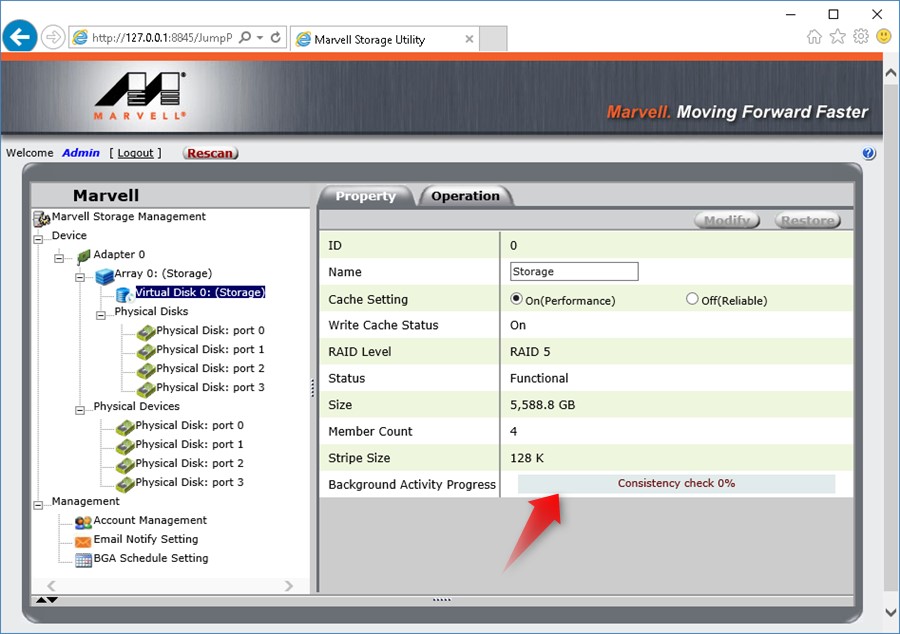Switch to the Operation tab
Image resolution: width=900 pixels, height=634 pixels.
coord(466,196)
